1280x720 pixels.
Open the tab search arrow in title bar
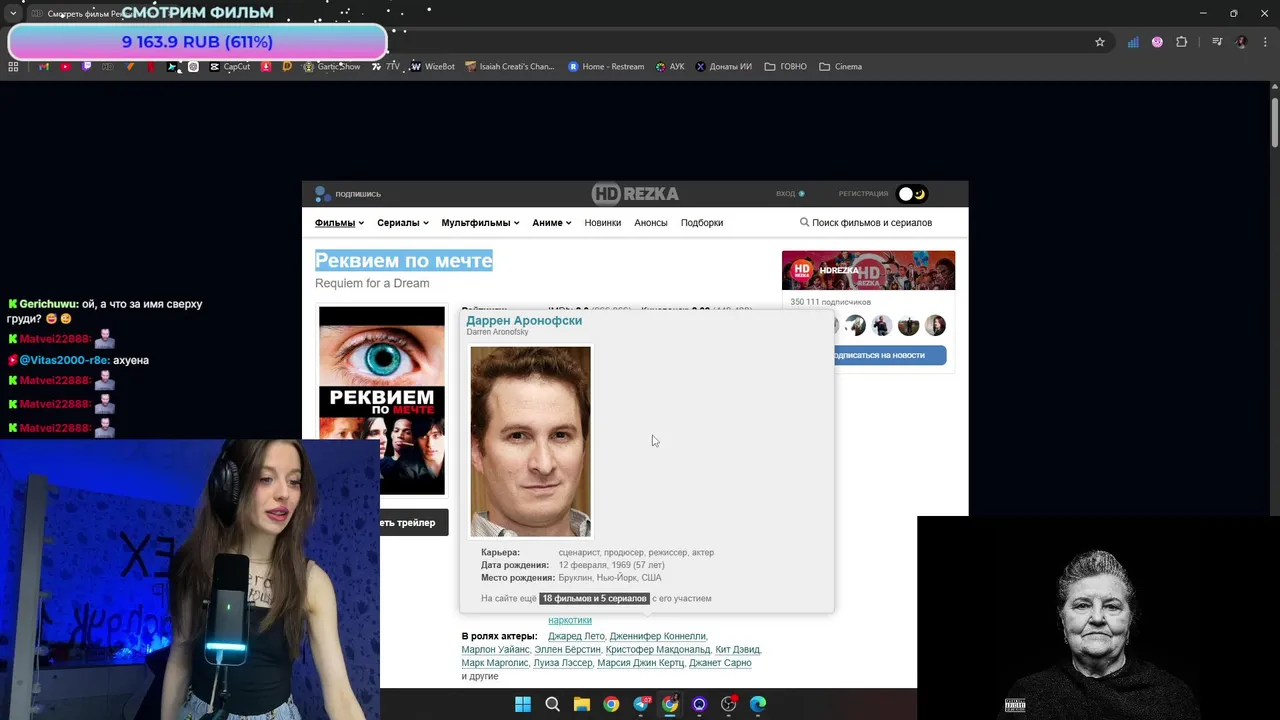(12, 14)
